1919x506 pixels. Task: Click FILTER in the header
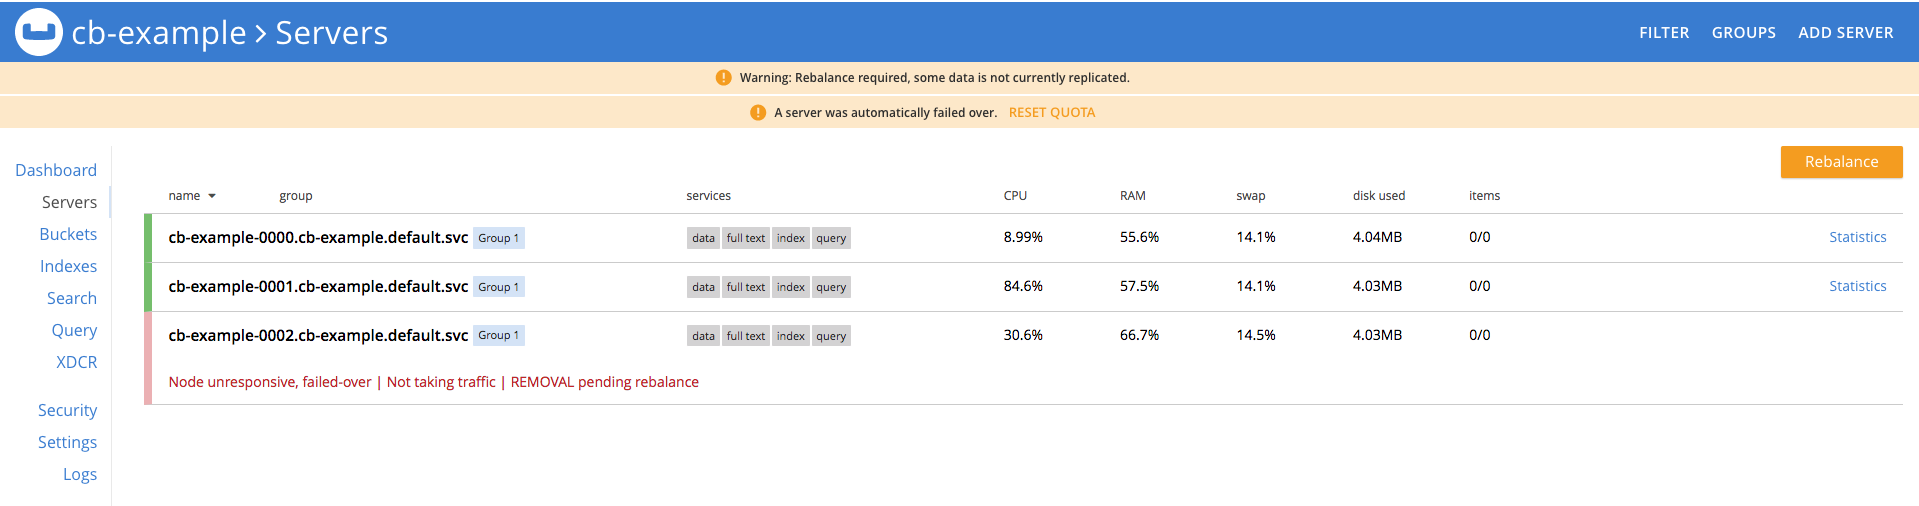pos(1663,33)
